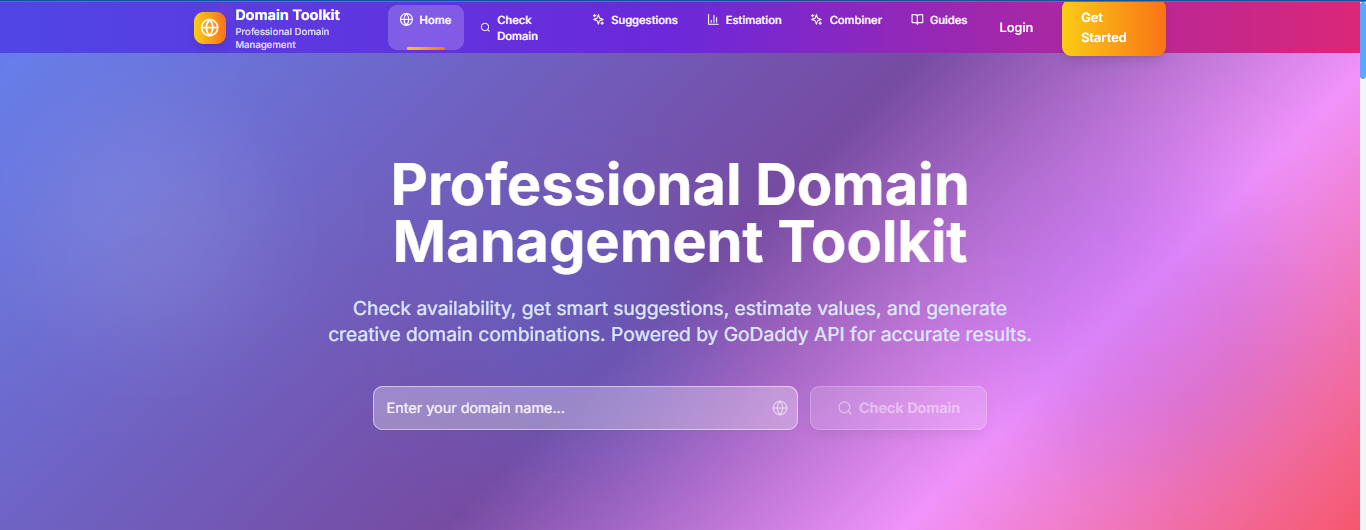This screenshot has width=1366, height=530.
Task: Click the 'Professional Domain Management' logo subtitle
Action: point(282,38)
